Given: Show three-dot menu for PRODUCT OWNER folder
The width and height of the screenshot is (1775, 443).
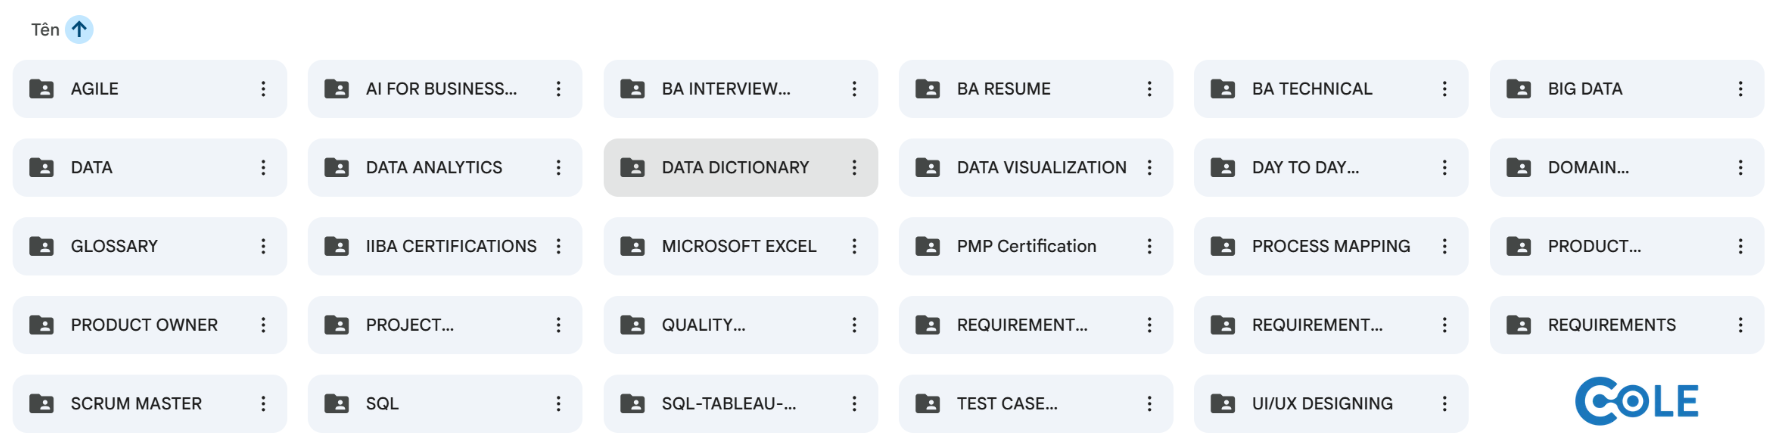Looking at the screenshot, I should click(263, 325).
